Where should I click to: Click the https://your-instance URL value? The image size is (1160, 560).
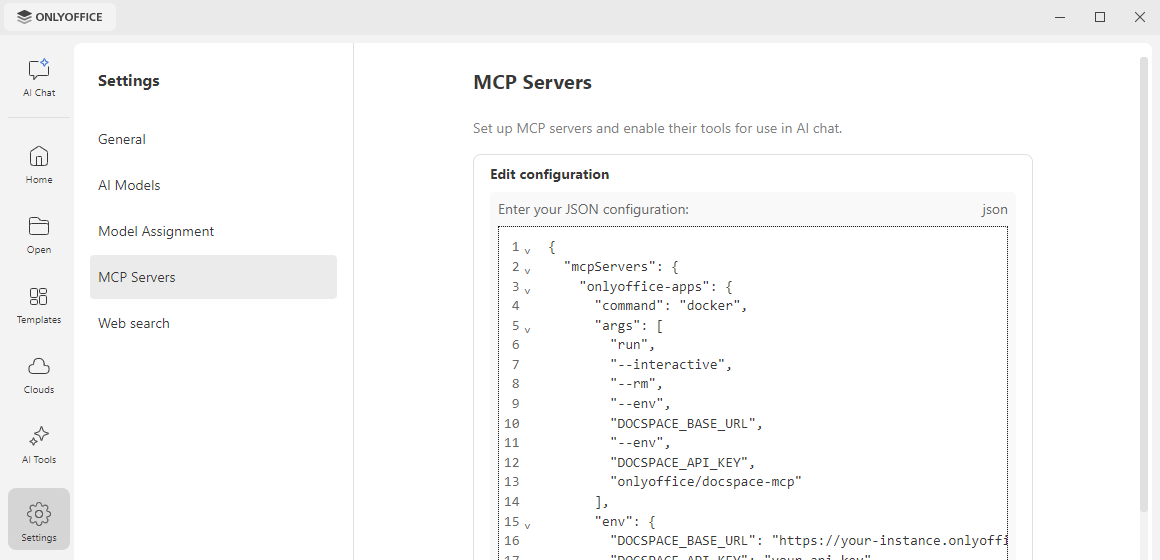point(890,541)
